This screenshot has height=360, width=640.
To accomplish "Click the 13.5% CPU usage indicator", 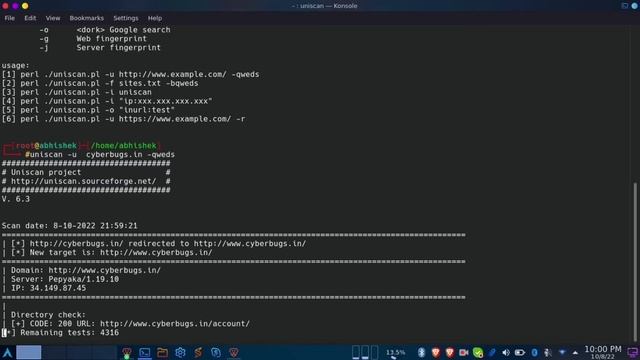I will point(395,353).
